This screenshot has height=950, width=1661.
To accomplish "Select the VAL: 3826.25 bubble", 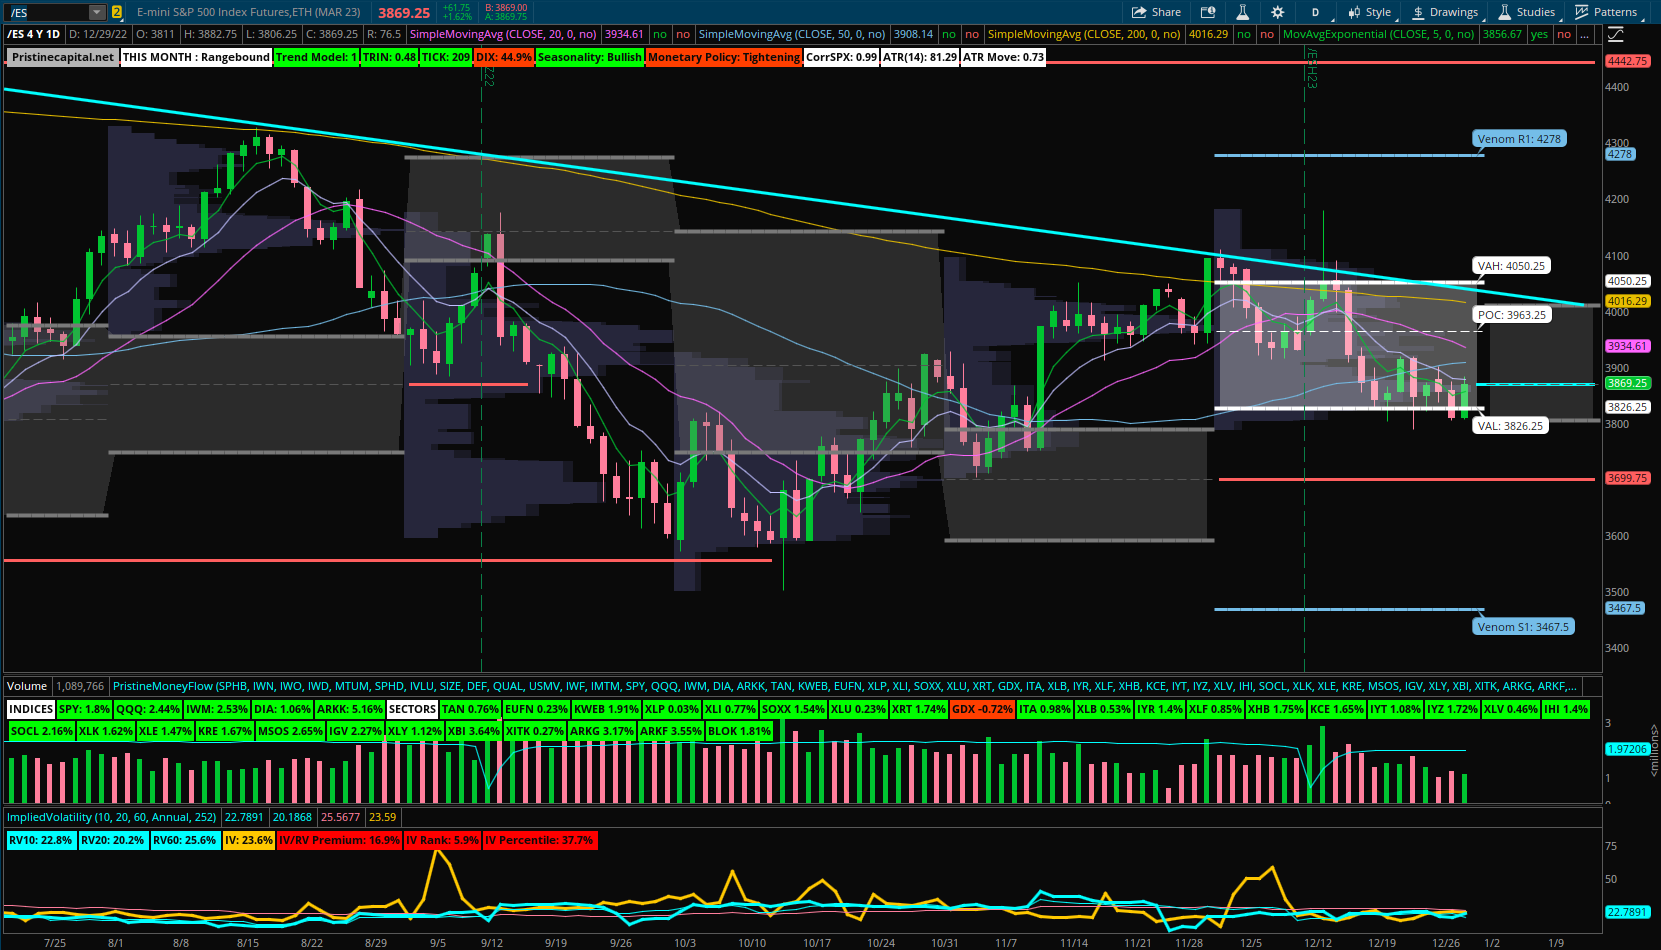I will tap(1510, 426).
